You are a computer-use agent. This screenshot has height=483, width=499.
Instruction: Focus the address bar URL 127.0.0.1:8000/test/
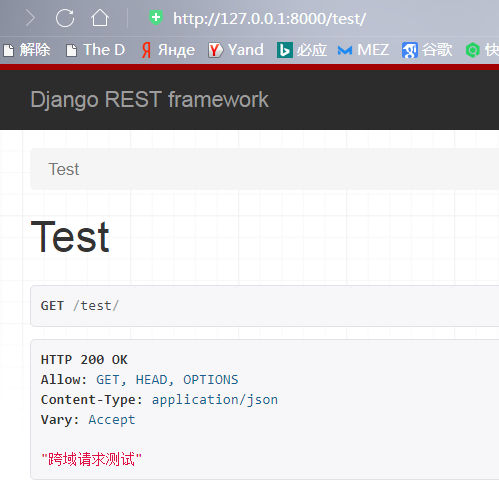coord(269,19)
